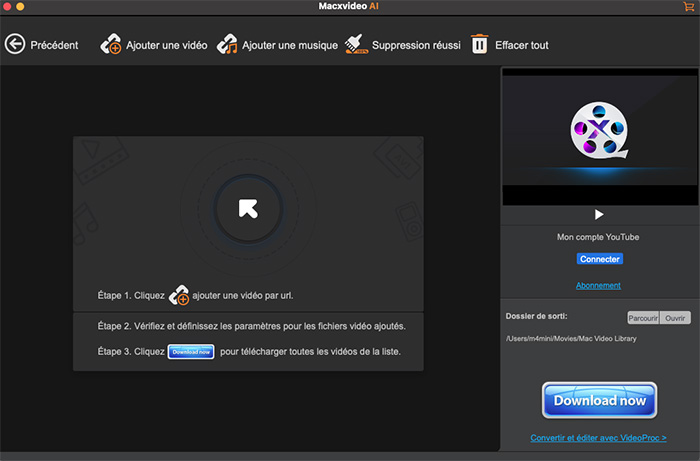Click the Suppression réussi label
This screenshot has height=461, width=700.
[416, 45]
